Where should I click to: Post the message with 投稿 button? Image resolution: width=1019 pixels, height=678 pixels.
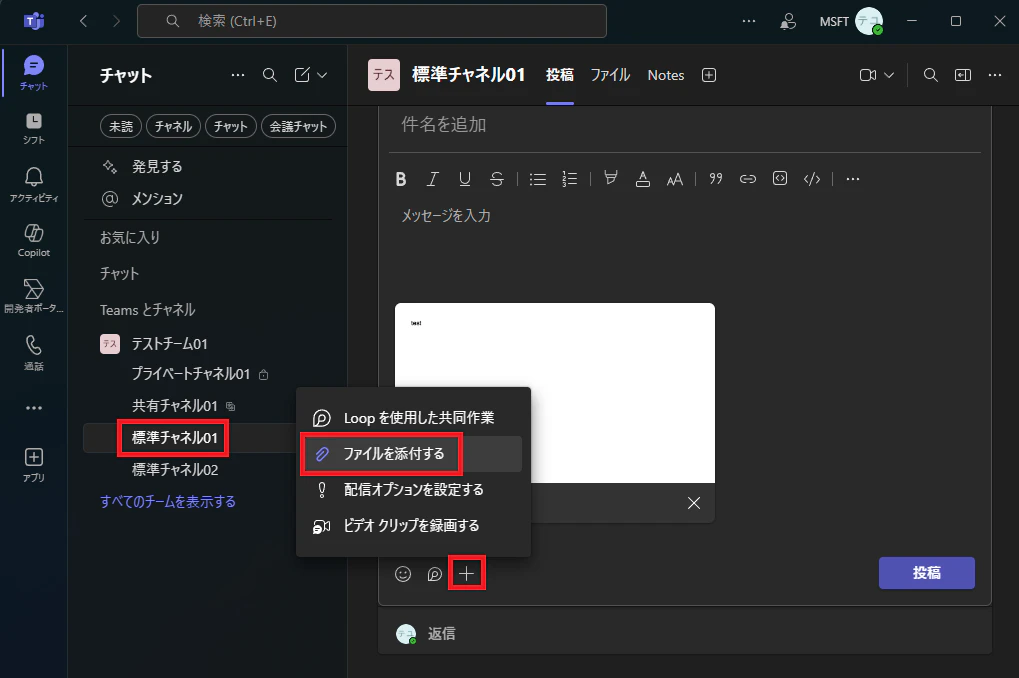click(x=927, y=573)
